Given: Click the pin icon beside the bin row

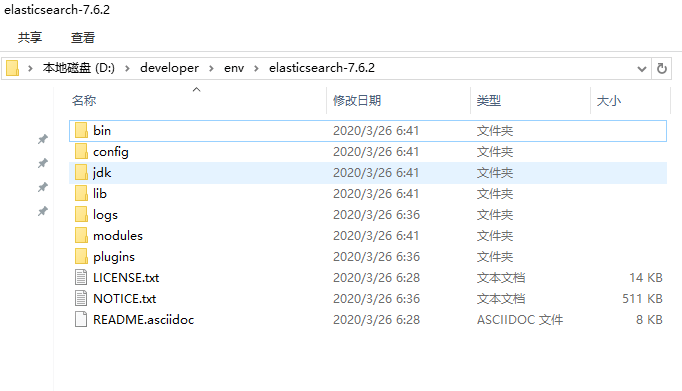Looking at the screenshot, I should tap(43, 139).
